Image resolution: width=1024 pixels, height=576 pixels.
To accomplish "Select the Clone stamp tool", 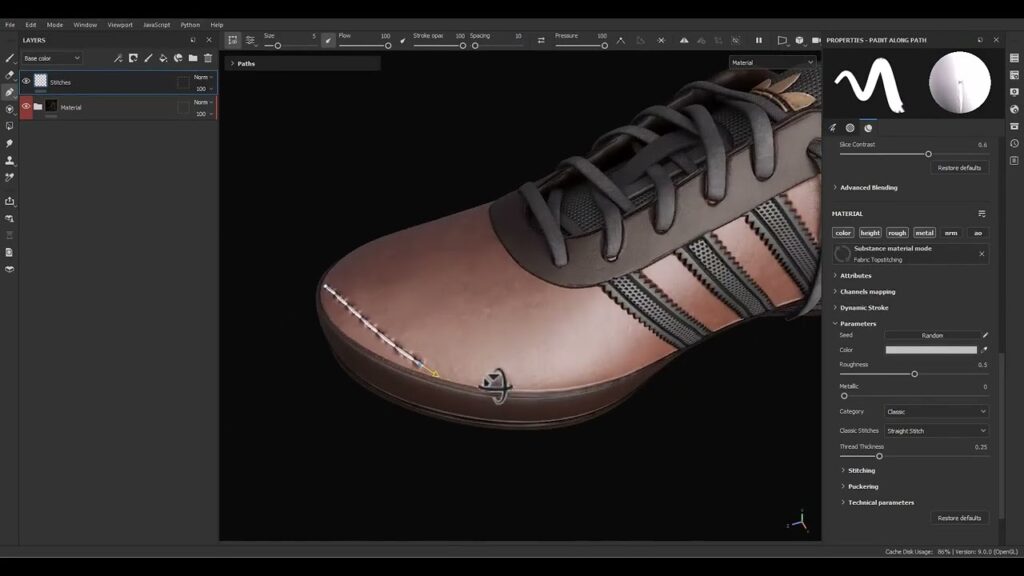I will point(9,160).
